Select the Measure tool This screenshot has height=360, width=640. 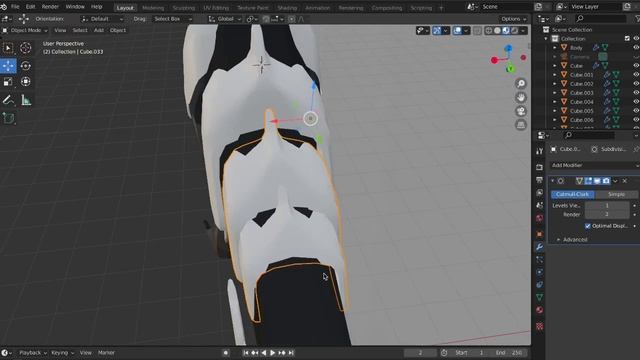(x=25, y=100)
